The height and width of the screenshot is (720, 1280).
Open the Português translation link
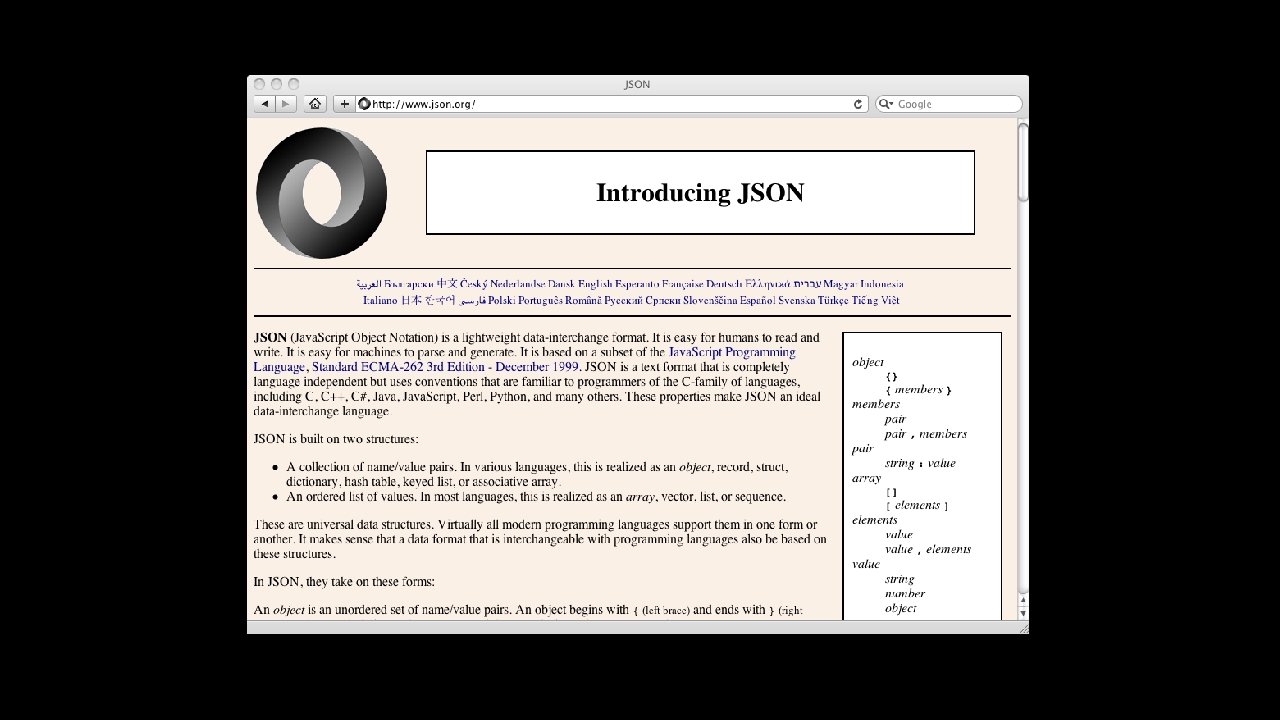pos(540,300)
